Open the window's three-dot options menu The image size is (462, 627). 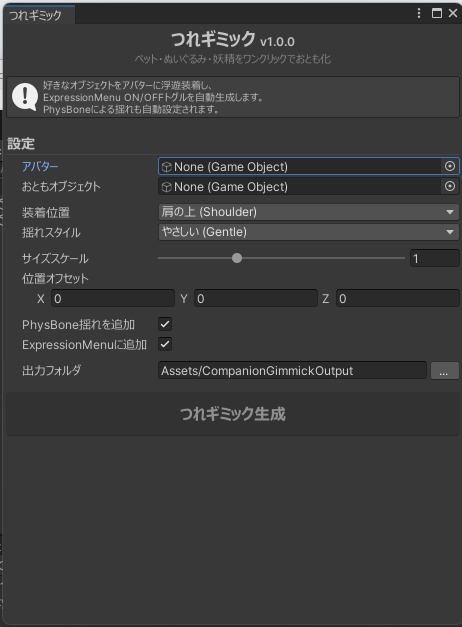click(x=418, y=13)
